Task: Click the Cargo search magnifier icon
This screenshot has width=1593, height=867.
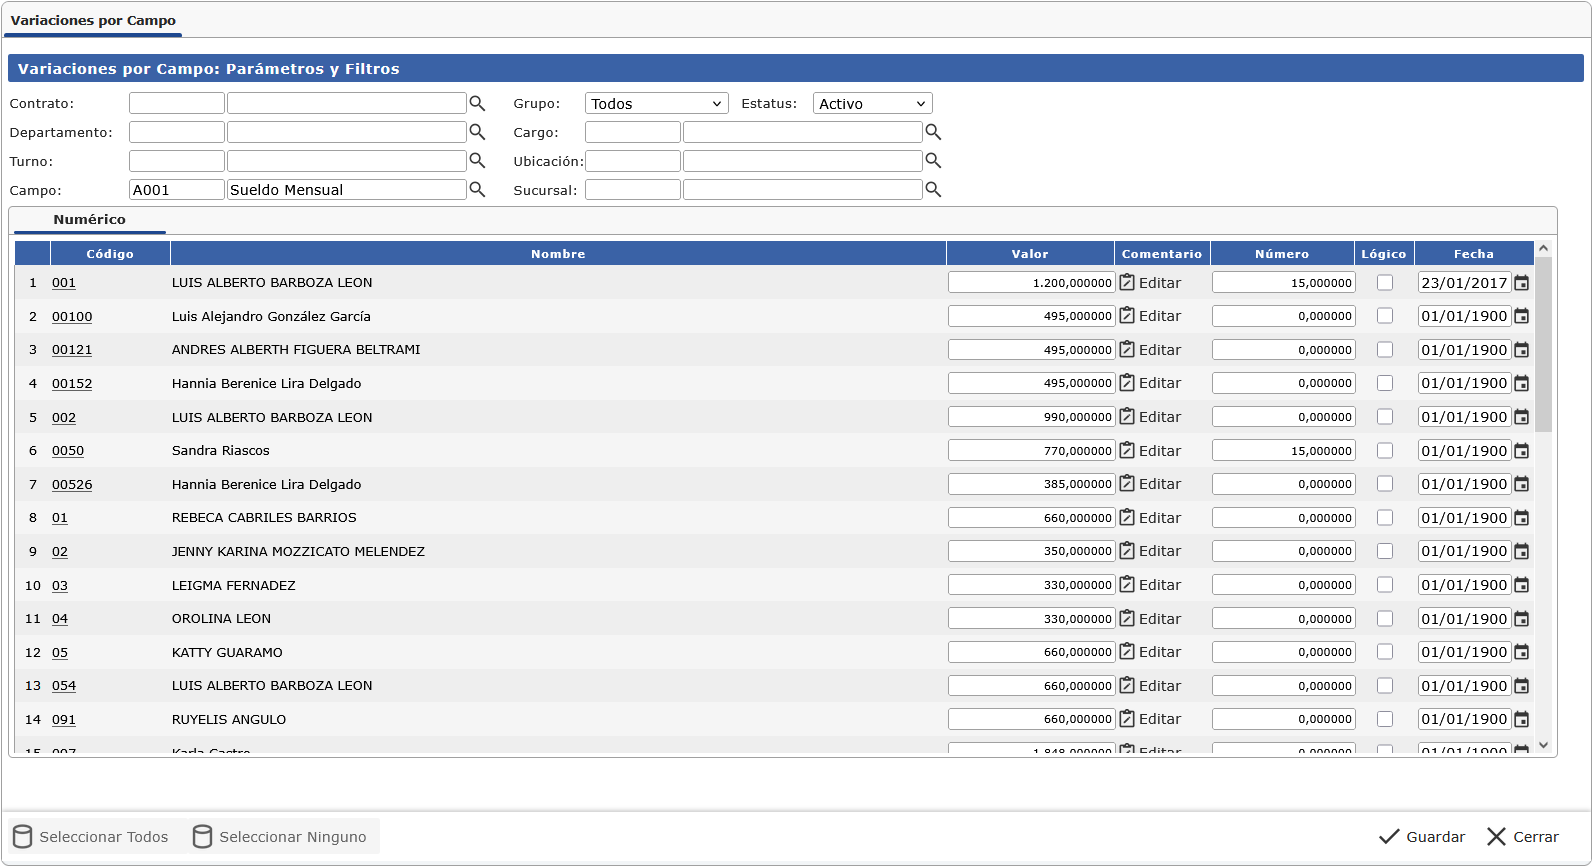Action: (933, 132)
